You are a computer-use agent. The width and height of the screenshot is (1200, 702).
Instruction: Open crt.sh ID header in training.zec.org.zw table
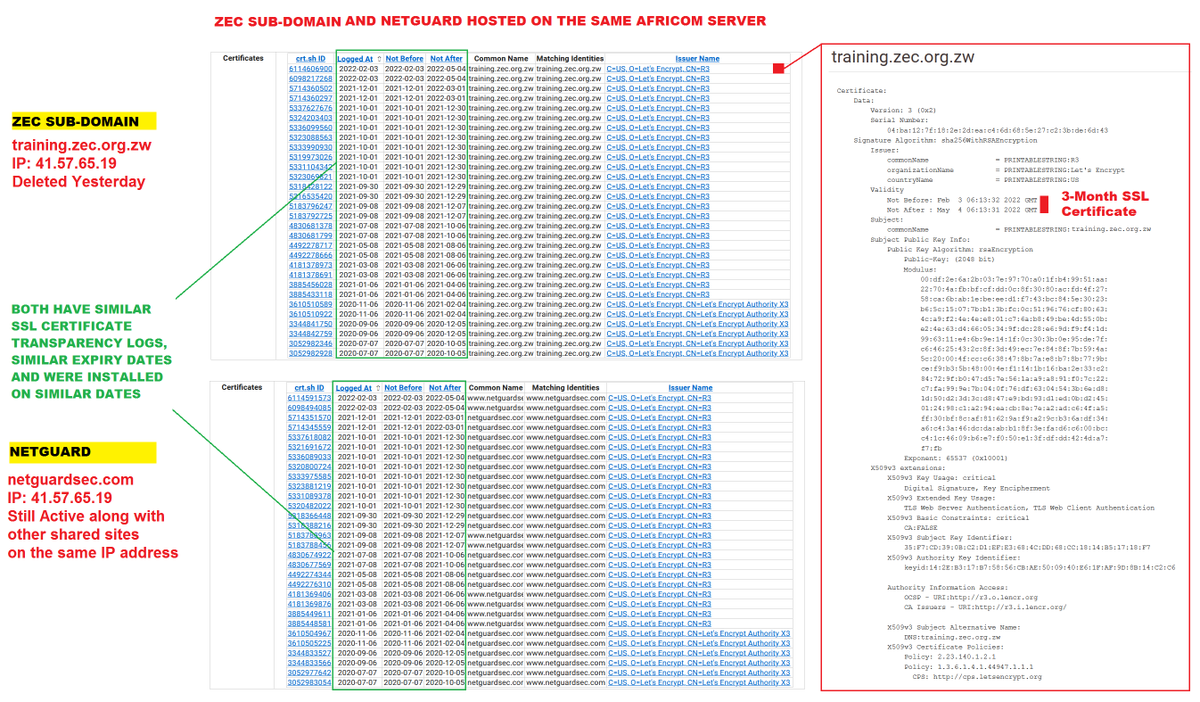(x=309, y=59)
